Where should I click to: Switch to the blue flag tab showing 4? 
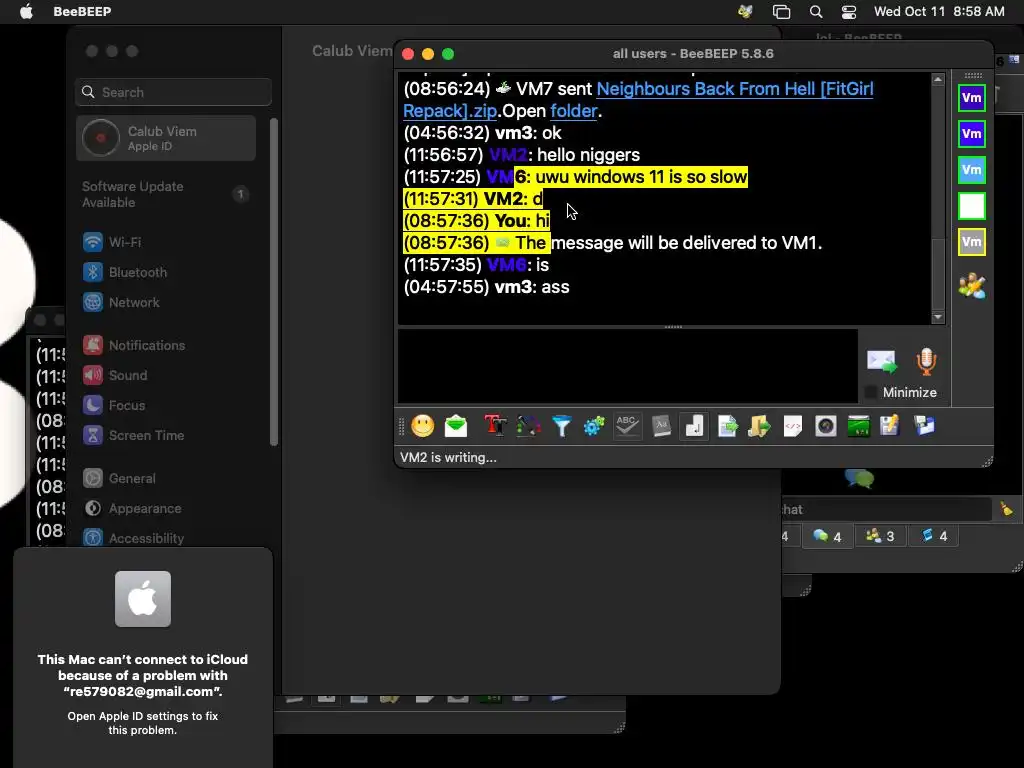934,536
